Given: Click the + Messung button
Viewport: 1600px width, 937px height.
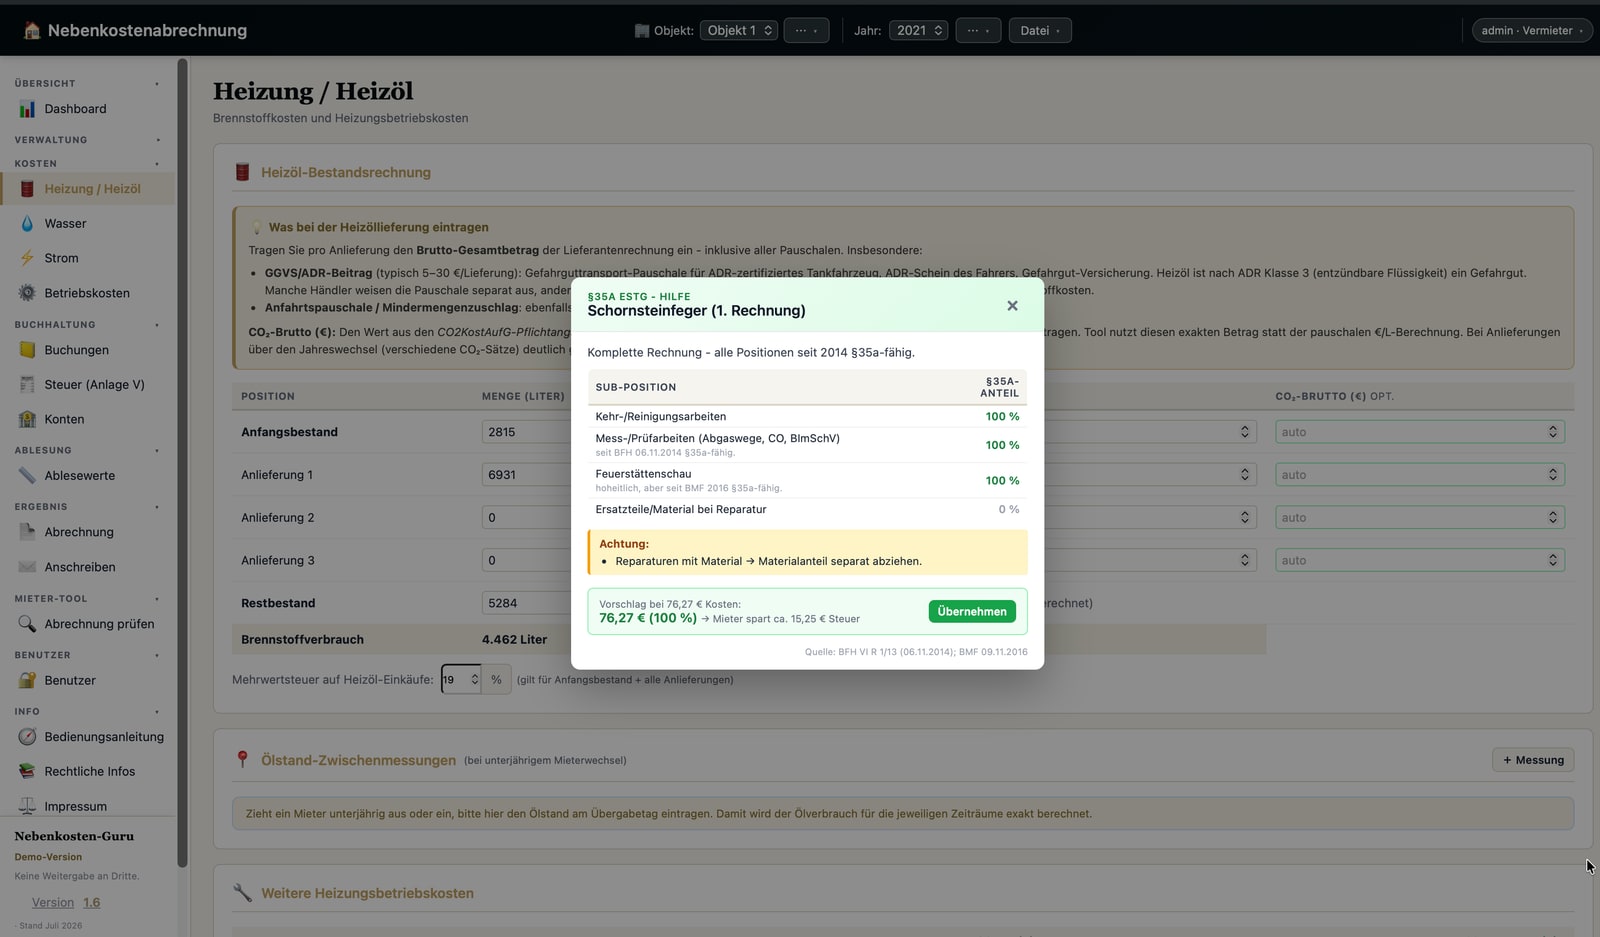Looking at the screenshot, I should (1533, 760).
